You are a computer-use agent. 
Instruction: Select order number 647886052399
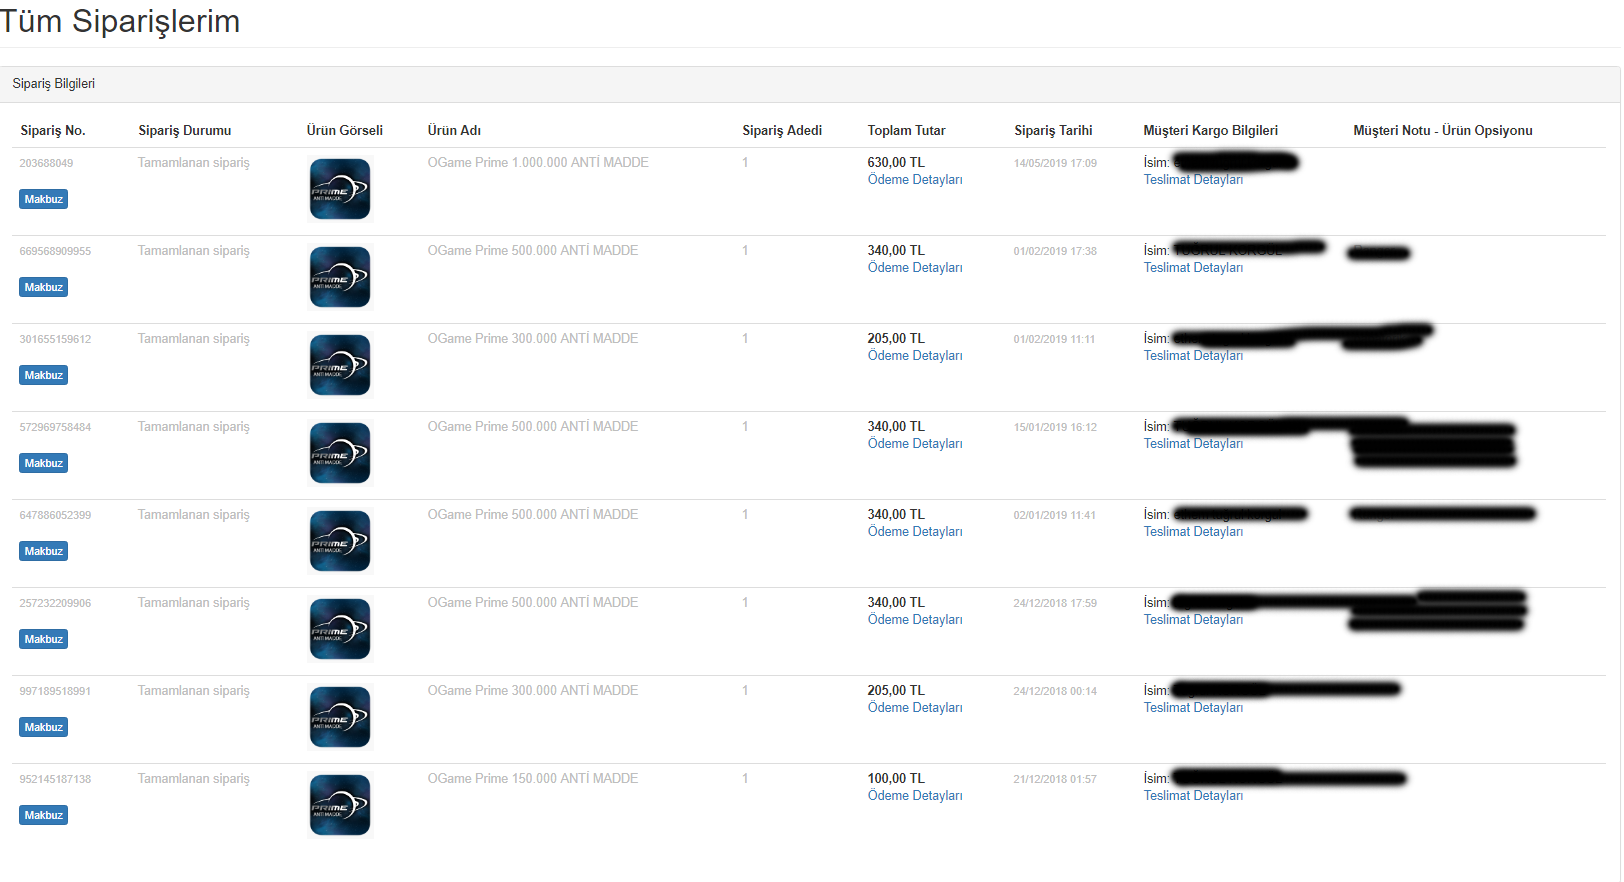(x=55, y=515)
